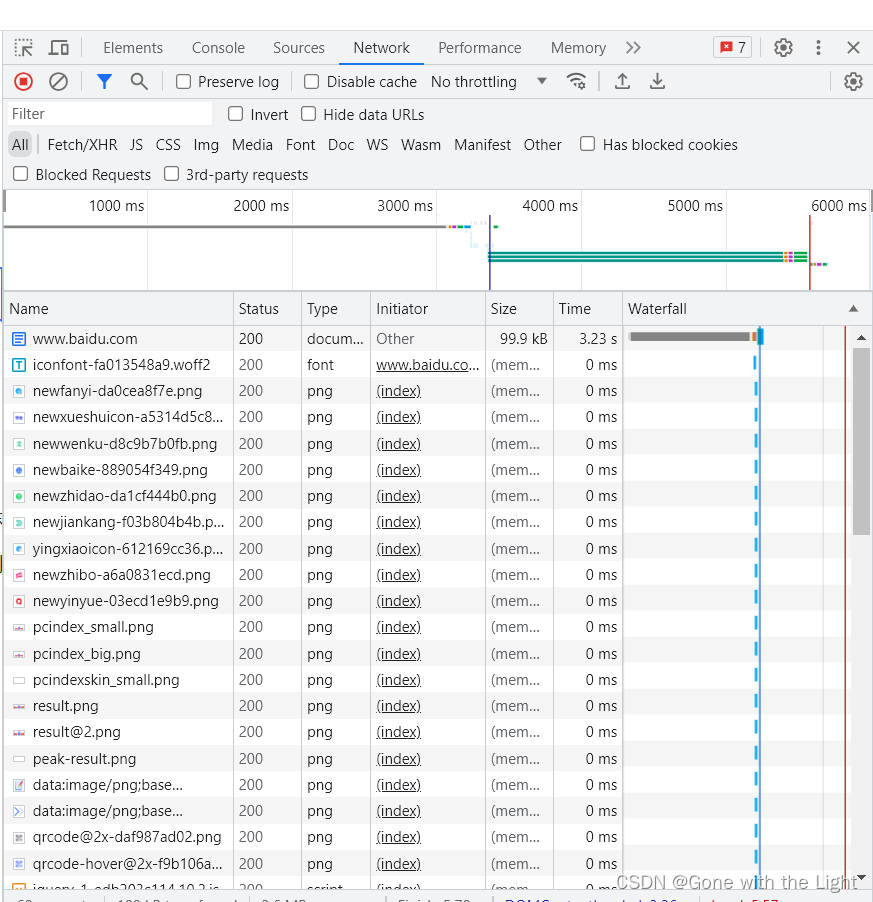The width and height of the screenshot is (873, 902).
Task: Import HAR file upload icon
Action: point(622,82)
